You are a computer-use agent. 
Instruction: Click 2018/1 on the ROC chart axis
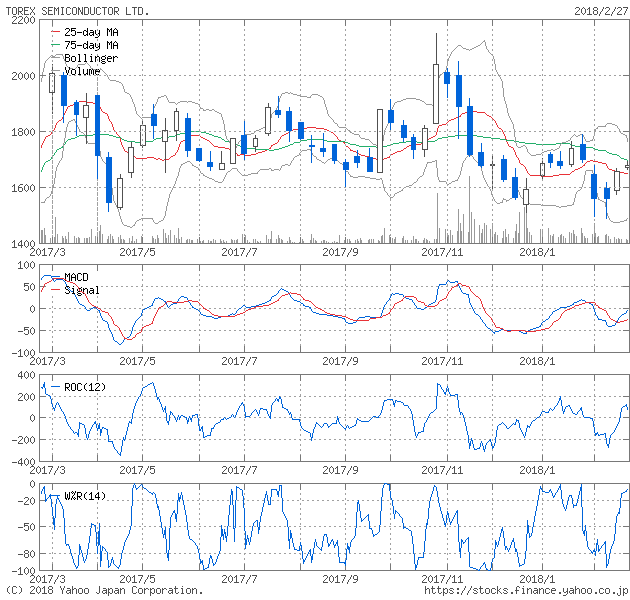point(537,469)
